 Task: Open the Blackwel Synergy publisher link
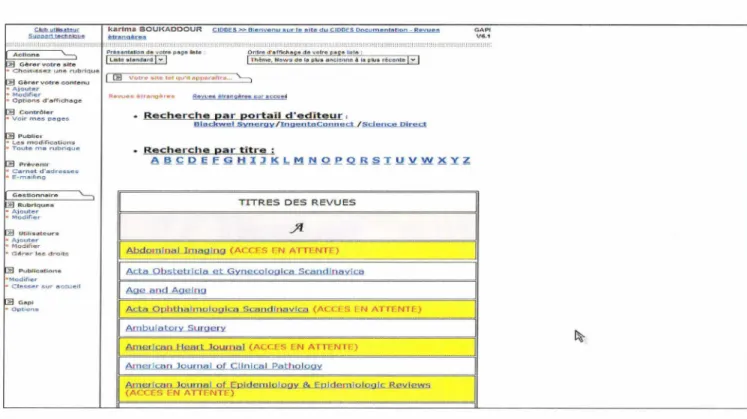tap(234, 124)
